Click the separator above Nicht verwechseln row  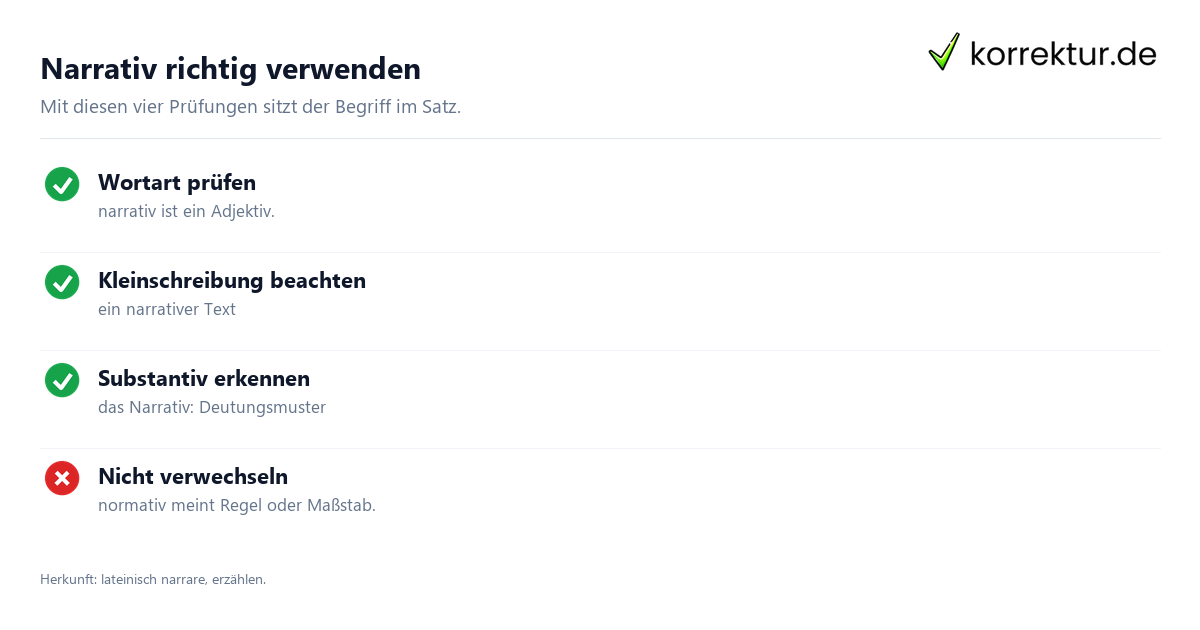(600, 448)
